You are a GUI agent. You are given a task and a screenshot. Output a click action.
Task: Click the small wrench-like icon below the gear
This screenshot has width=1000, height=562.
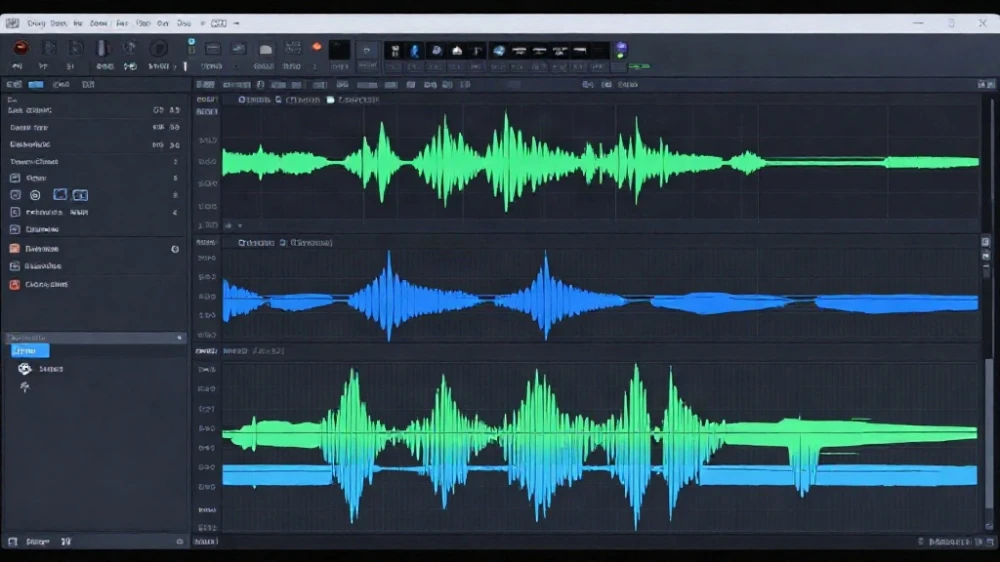pos(24,387)
